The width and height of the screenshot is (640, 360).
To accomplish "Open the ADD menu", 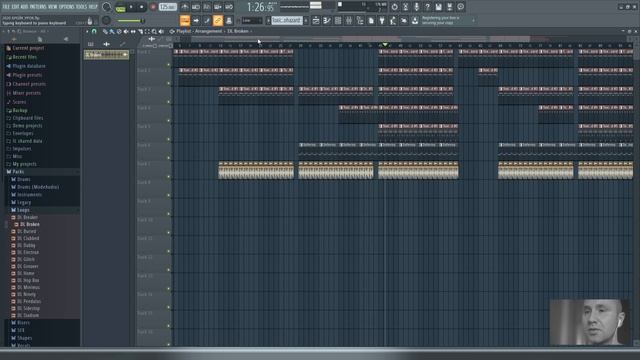I will click(x=24, y=7).
